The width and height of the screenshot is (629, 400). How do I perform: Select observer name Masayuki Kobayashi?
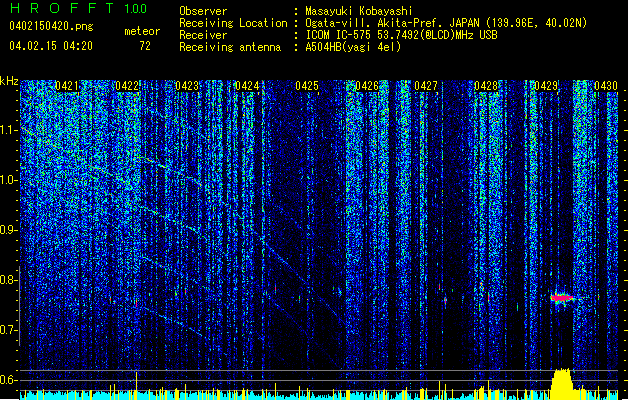359,11
